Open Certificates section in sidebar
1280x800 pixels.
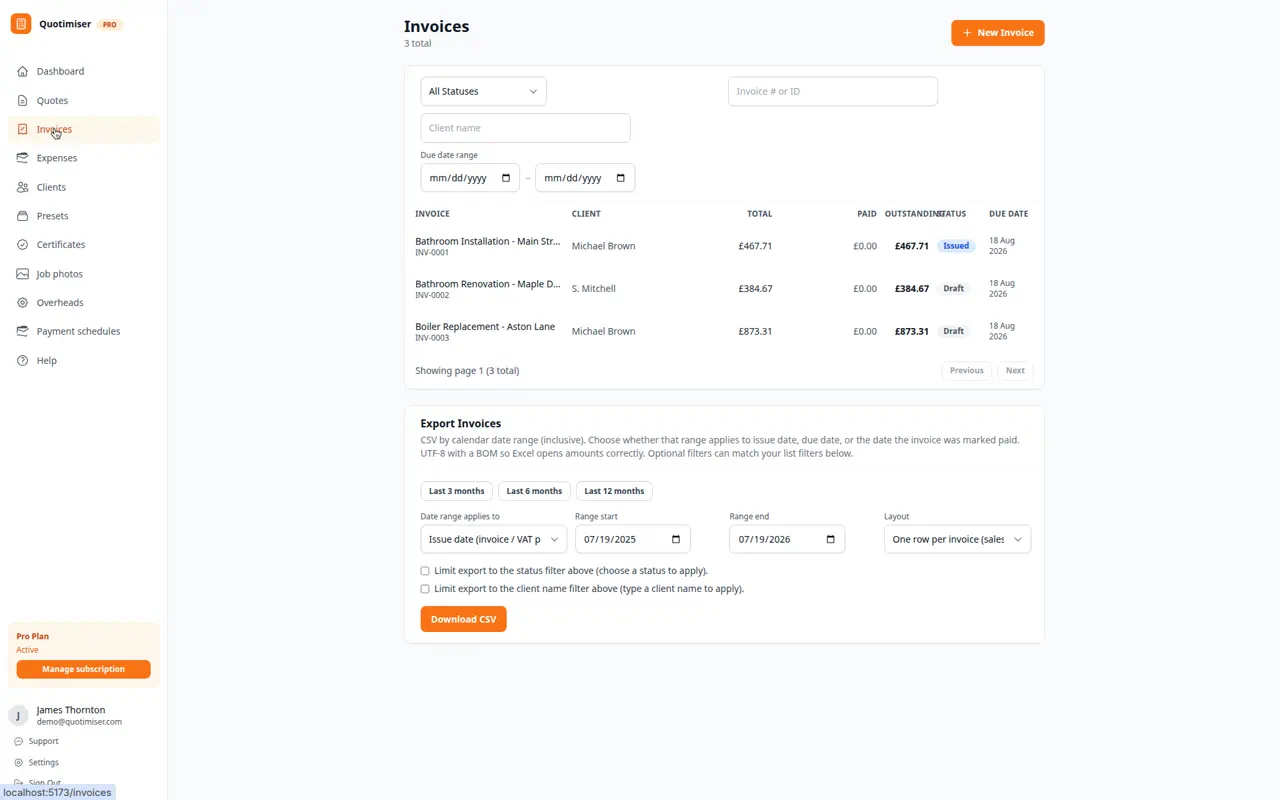coord(83,244)
